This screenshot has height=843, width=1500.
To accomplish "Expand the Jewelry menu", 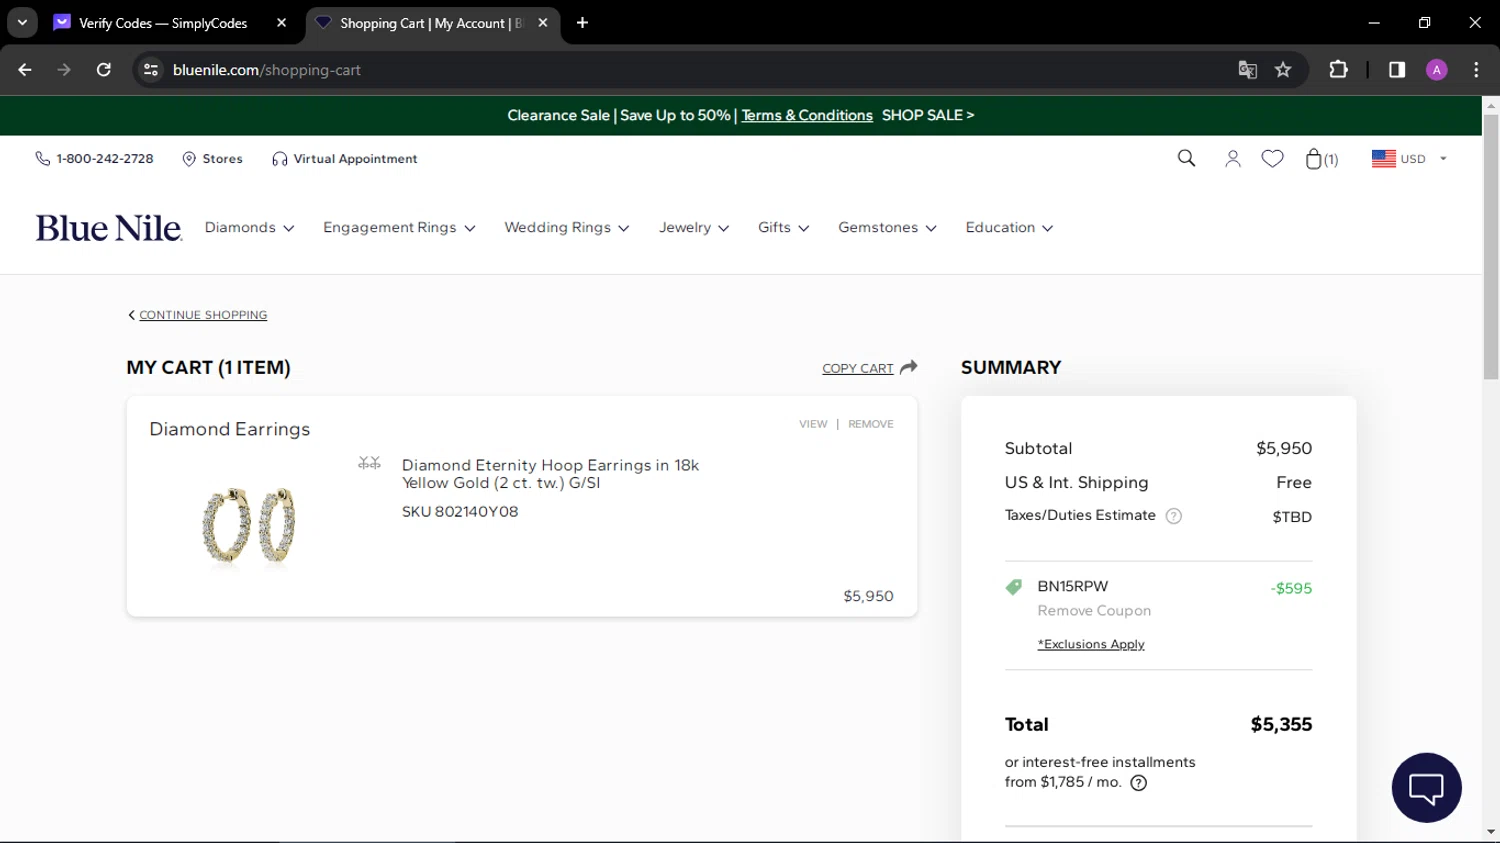I will point(694,228).
